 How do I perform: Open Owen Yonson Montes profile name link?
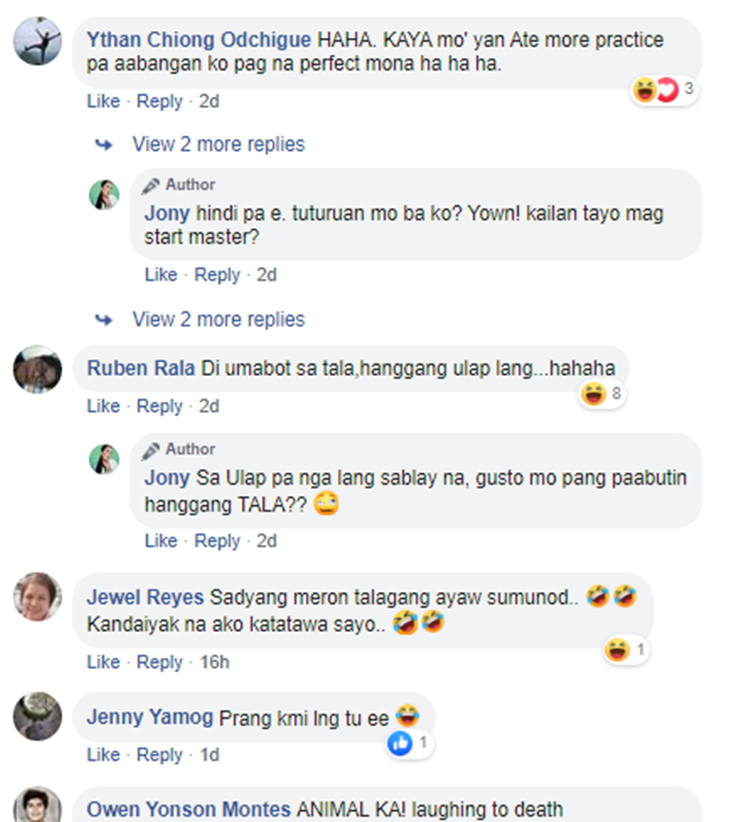(188, 809)
